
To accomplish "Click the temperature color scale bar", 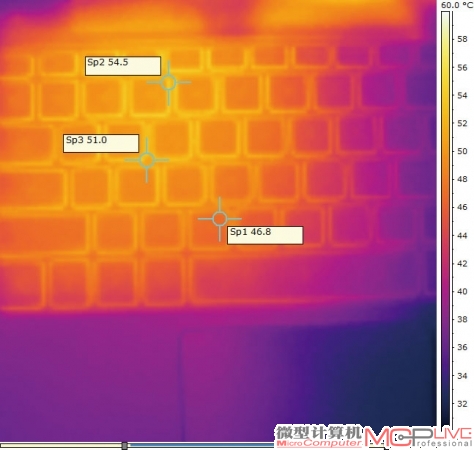I will click(445, 220).
